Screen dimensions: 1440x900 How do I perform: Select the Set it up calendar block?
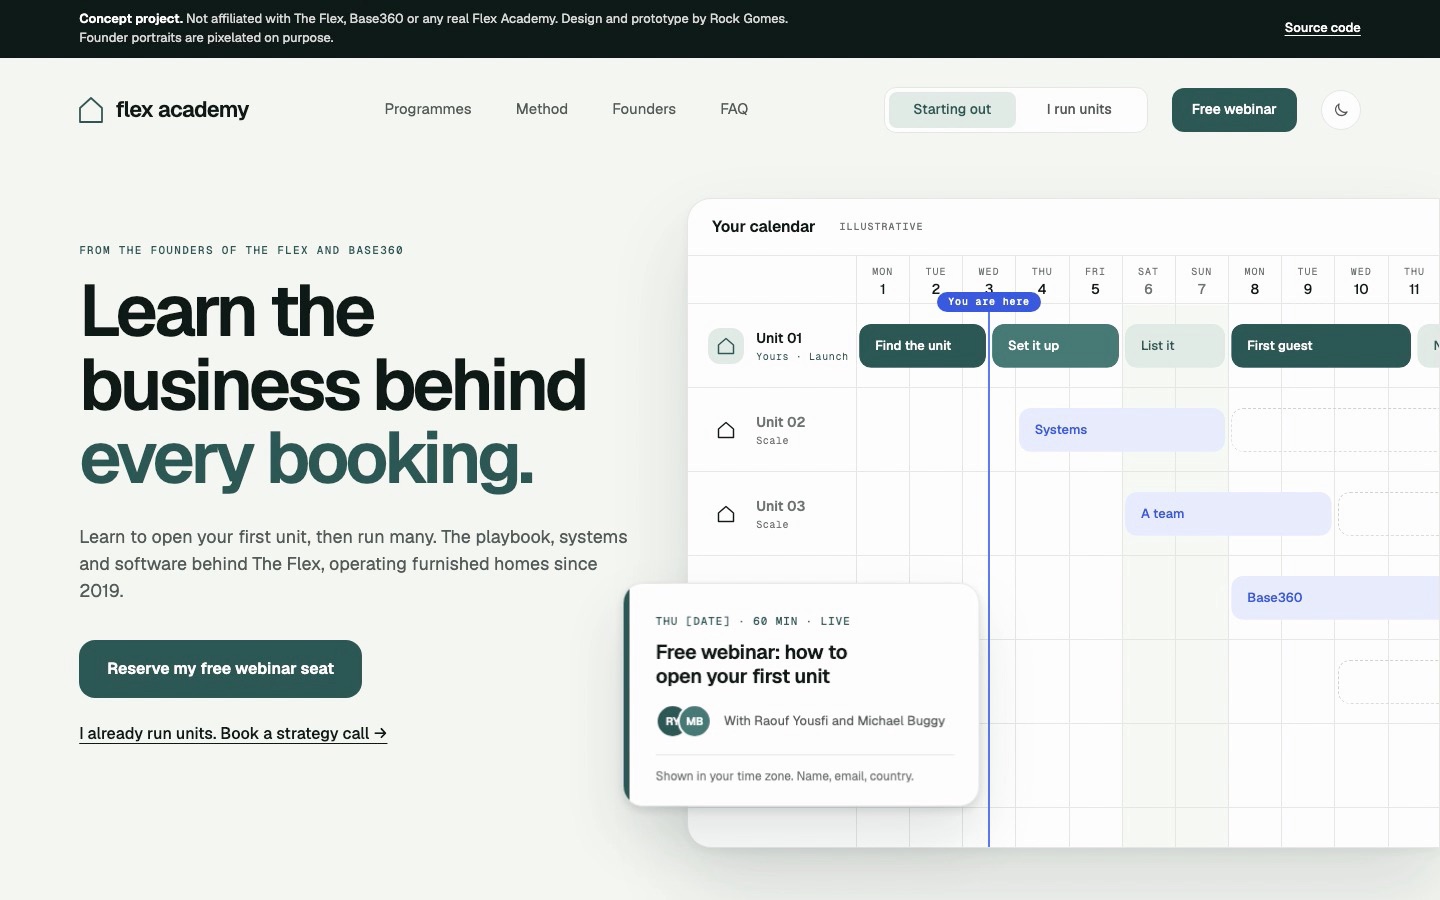1055,346
